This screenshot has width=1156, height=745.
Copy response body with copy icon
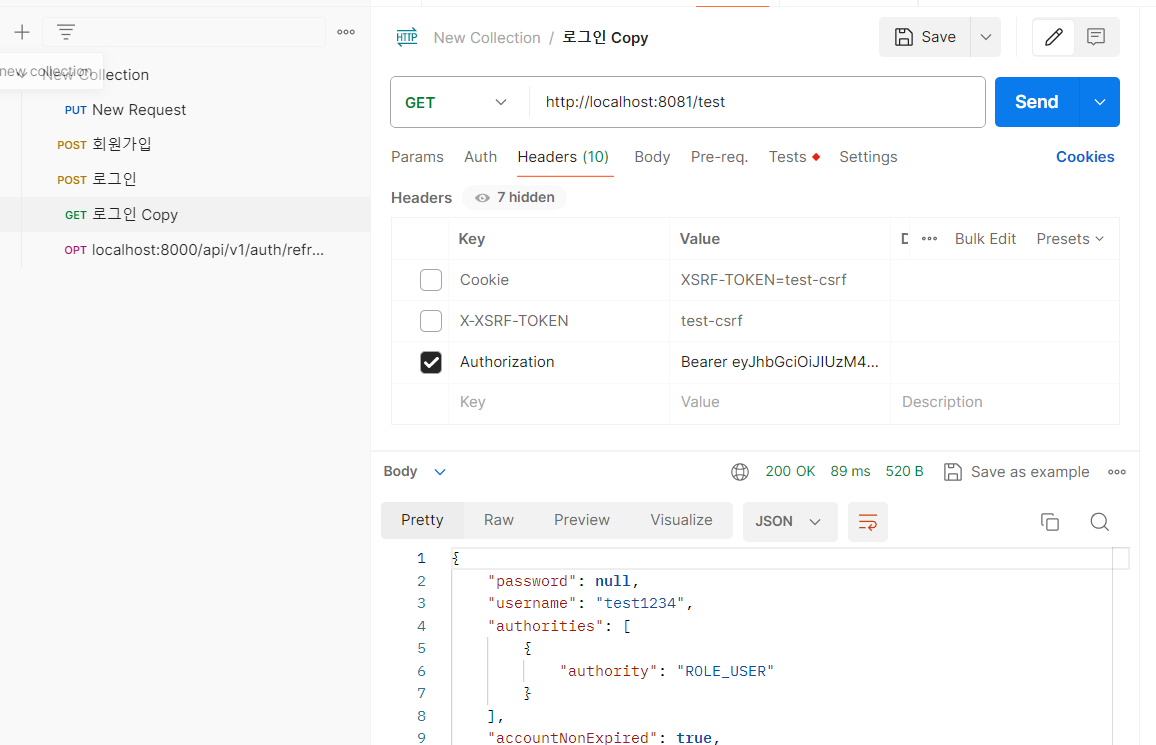pos(1050,522)
